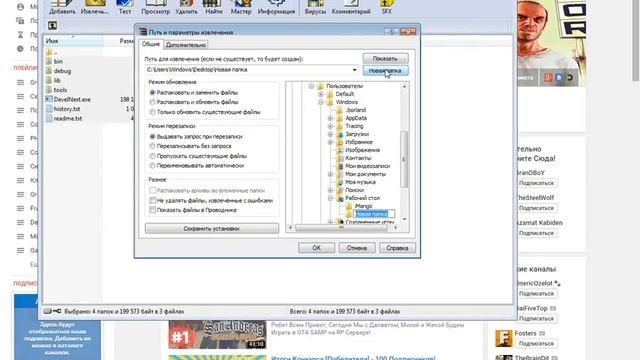The width and height of the screenshot is (640, 360).
Task: Click the Новая папка rename field in tree
Action: (373, 214)
